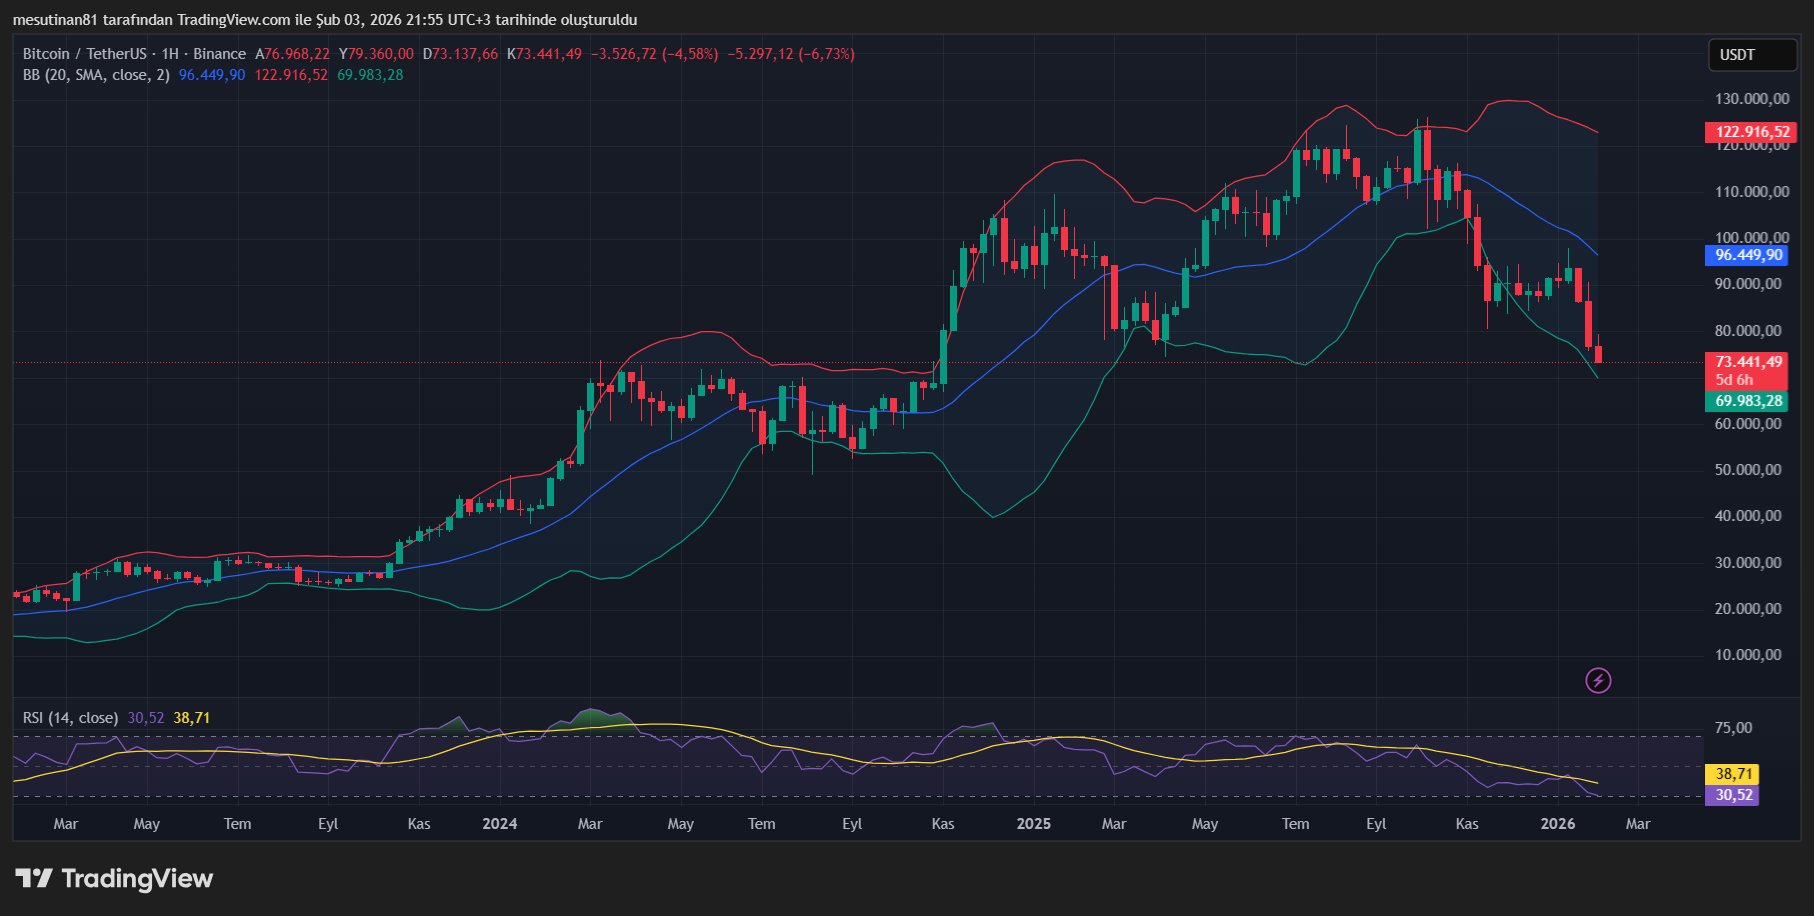Click the Binance exchange name in the title

(219, 54)
